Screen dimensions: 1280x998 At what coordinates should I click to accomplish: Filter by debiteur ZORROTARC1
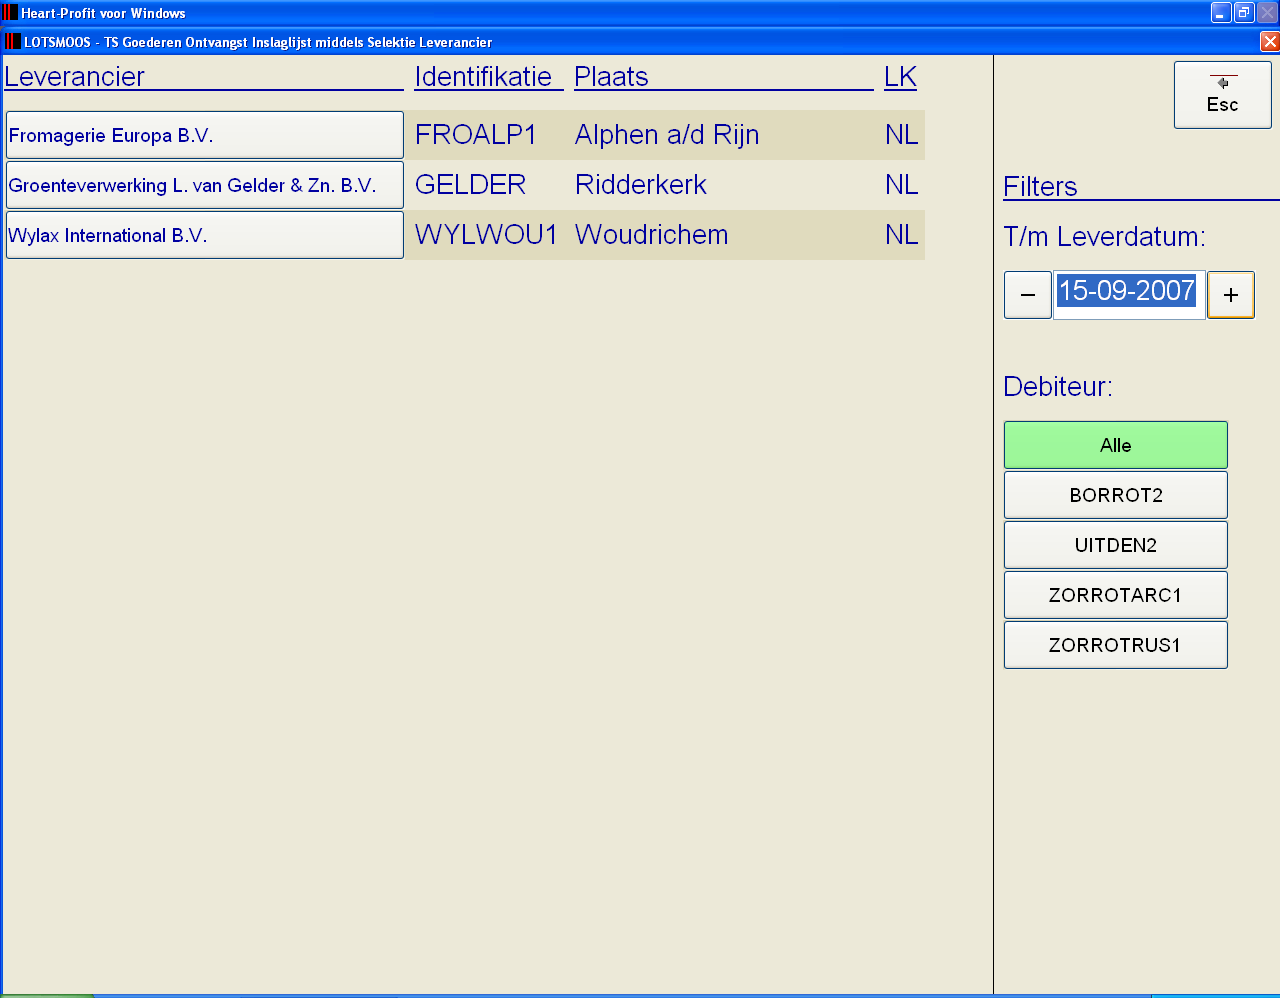pyautogui.click(x=1115, y=595)
